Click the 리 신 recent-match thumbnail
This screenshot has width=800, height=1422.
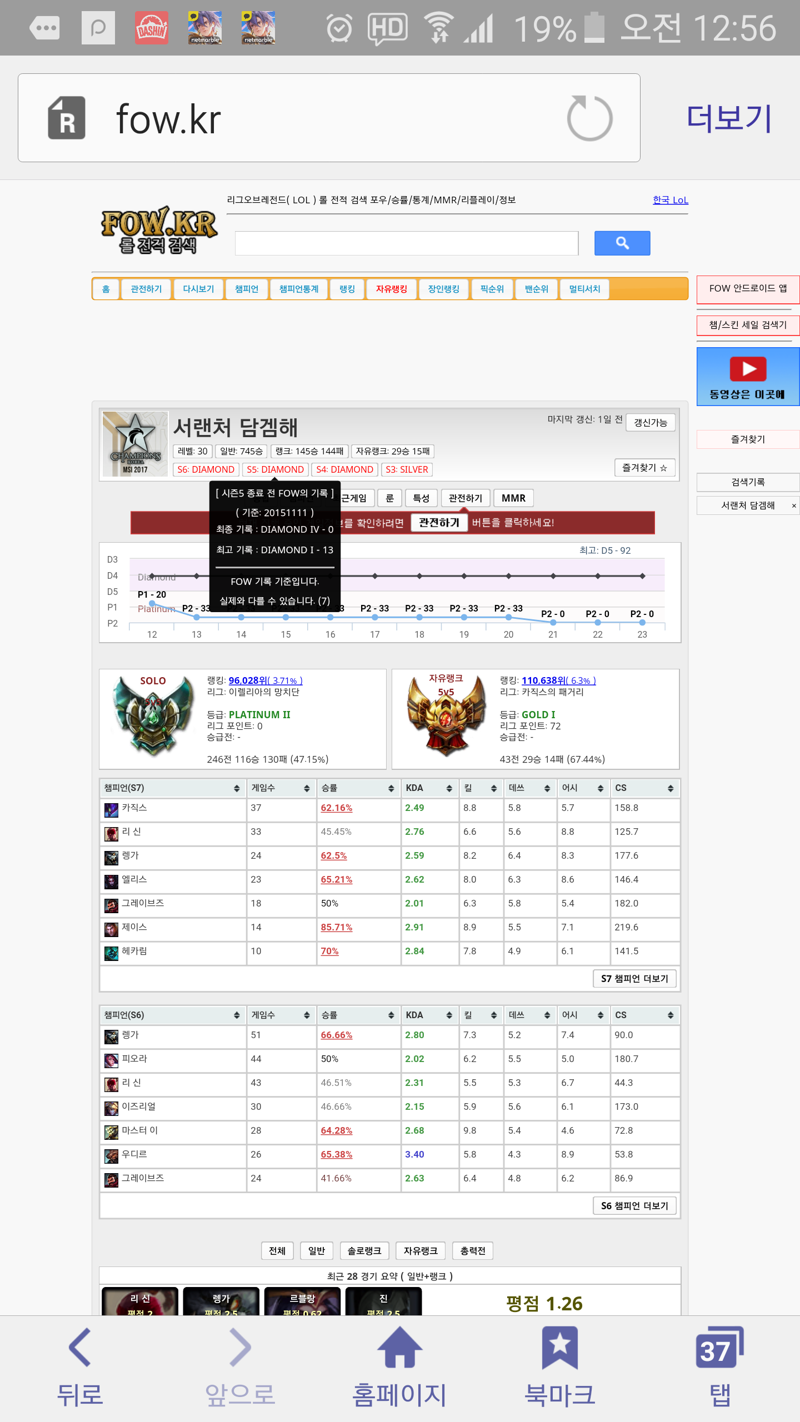[x=140, y=1301]
